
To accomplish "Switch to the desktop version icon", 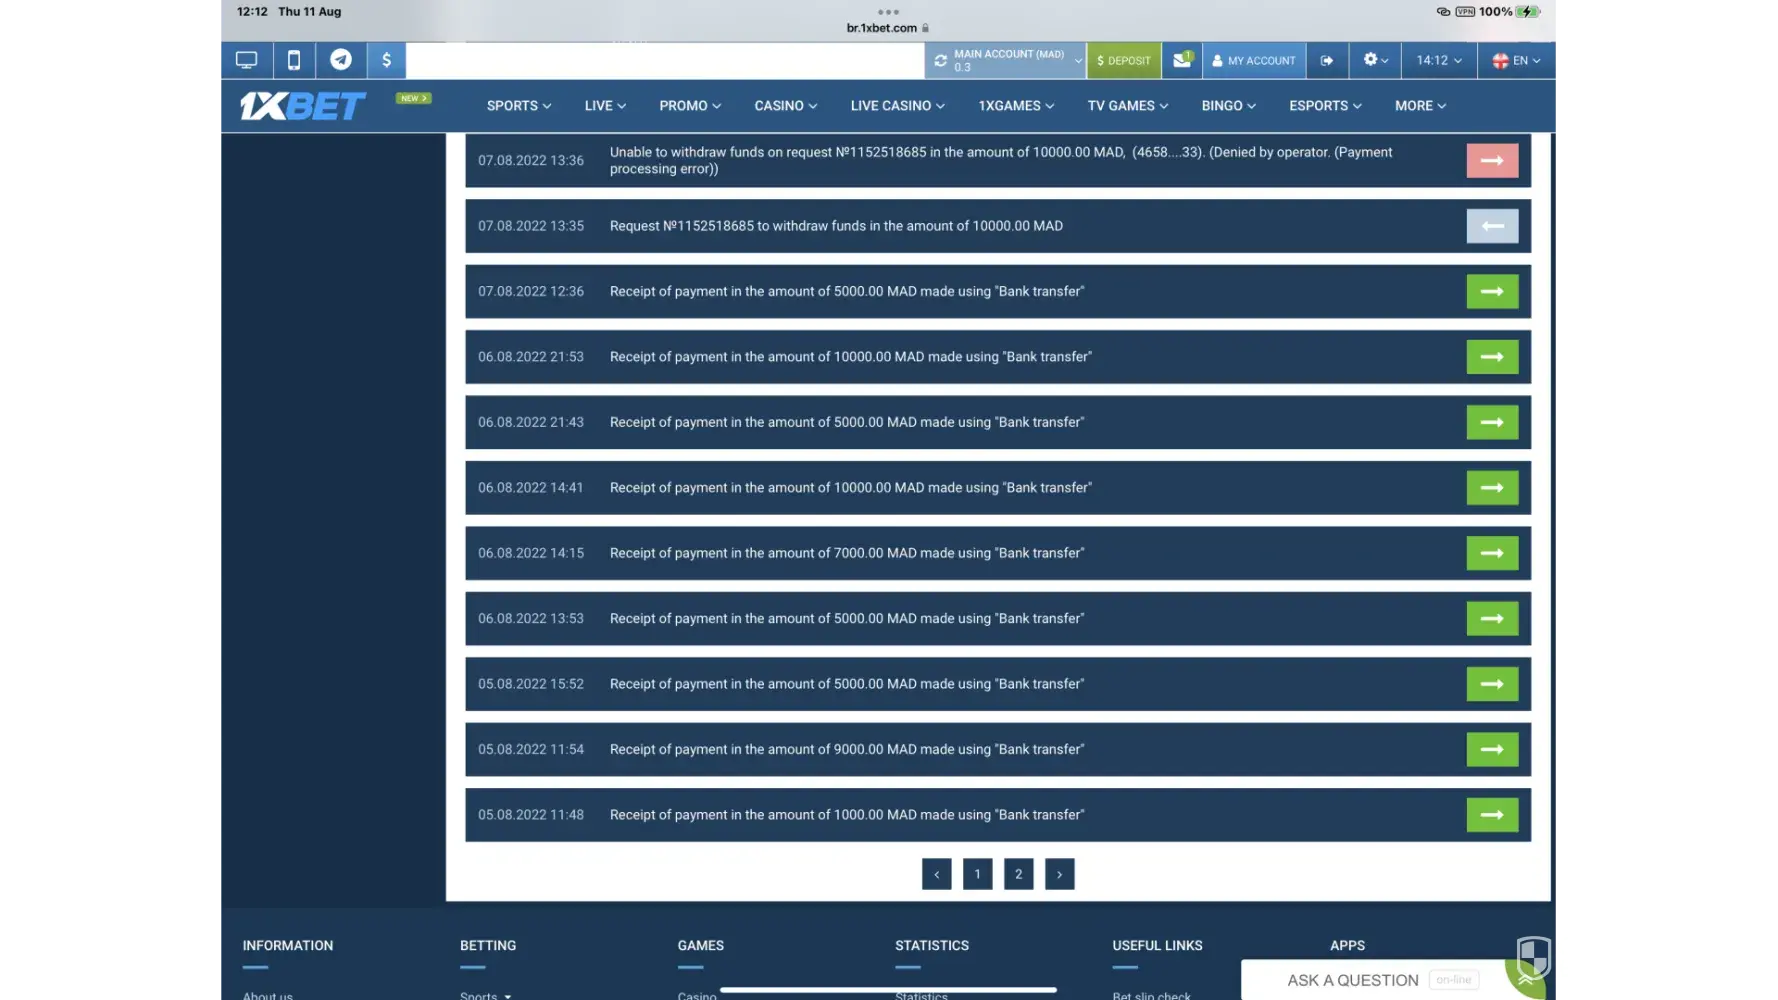I will coord(246,60).
